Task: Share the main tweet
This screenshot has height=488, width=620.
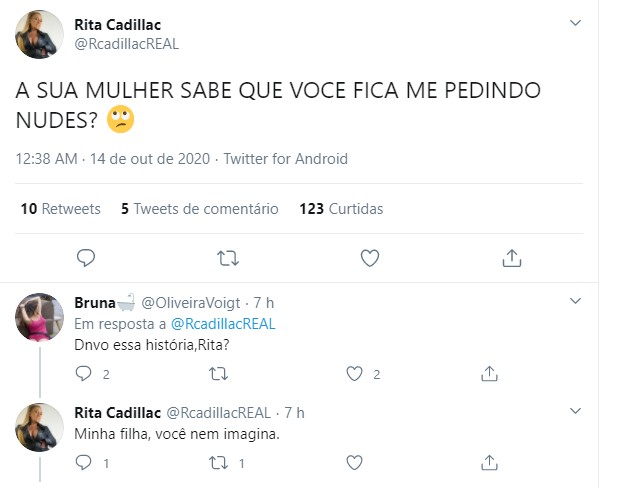Action: point(511,258)
